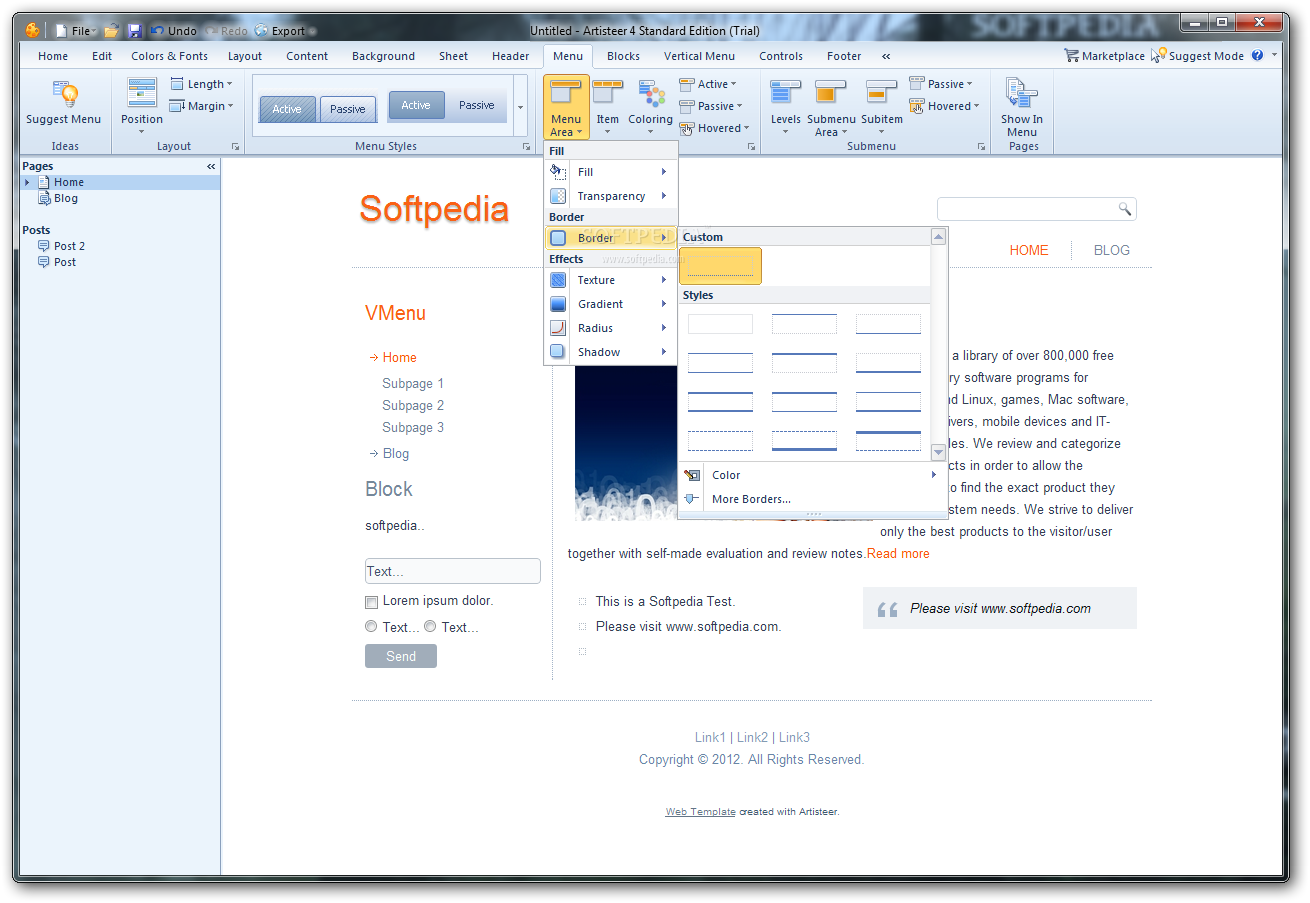
Task: Select the highlighted Custom border swatch
Action: 720,266
